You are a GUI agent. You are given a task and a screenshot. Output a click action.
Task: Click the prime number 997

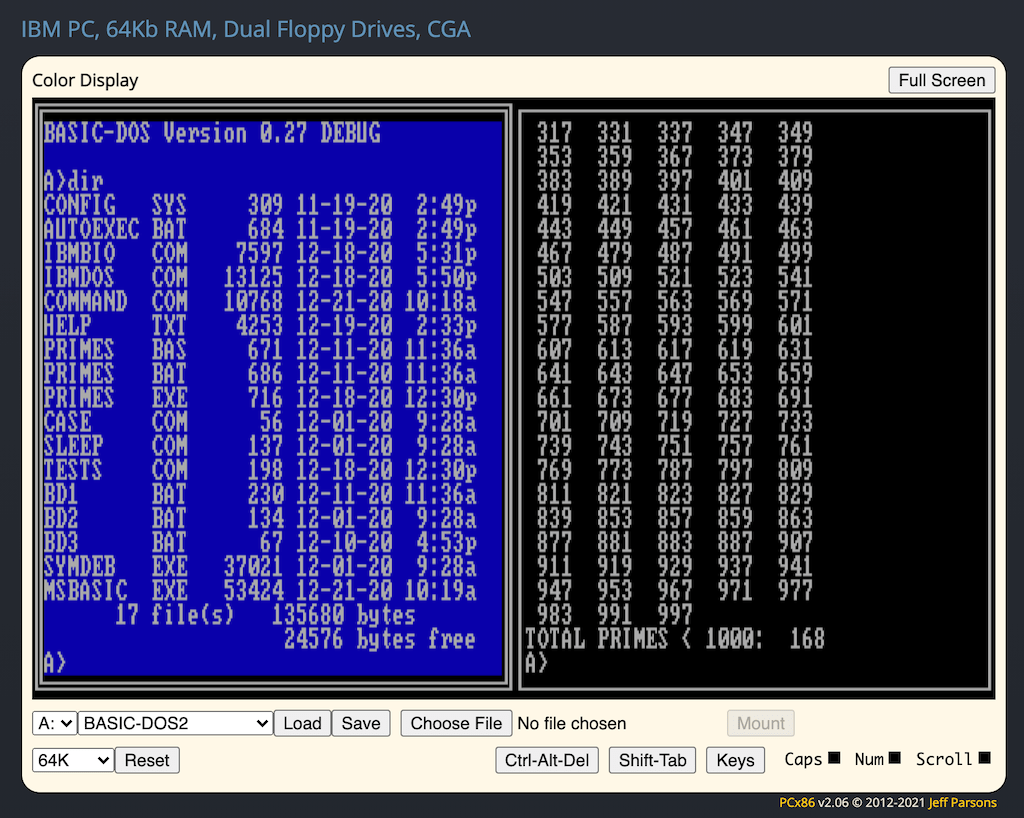click(x=675, y=615)
